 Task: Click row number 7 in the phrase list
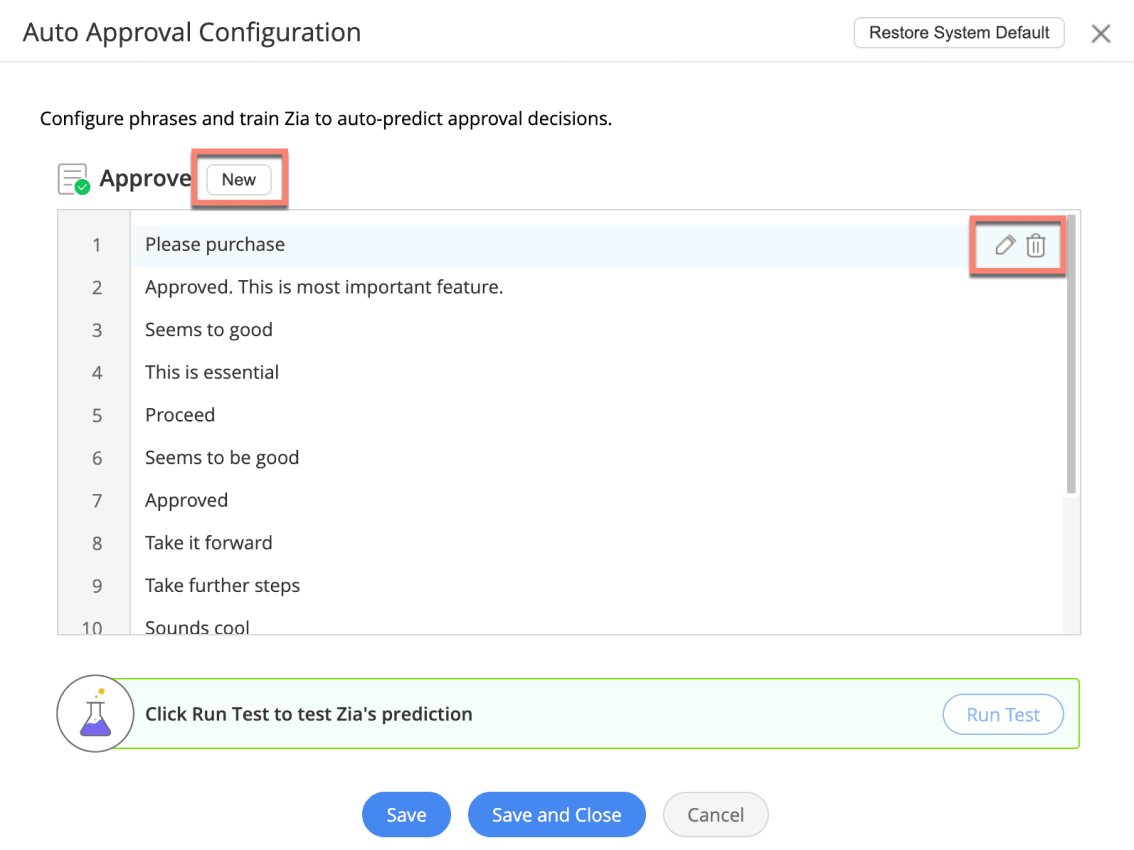[x=96, y=501]
